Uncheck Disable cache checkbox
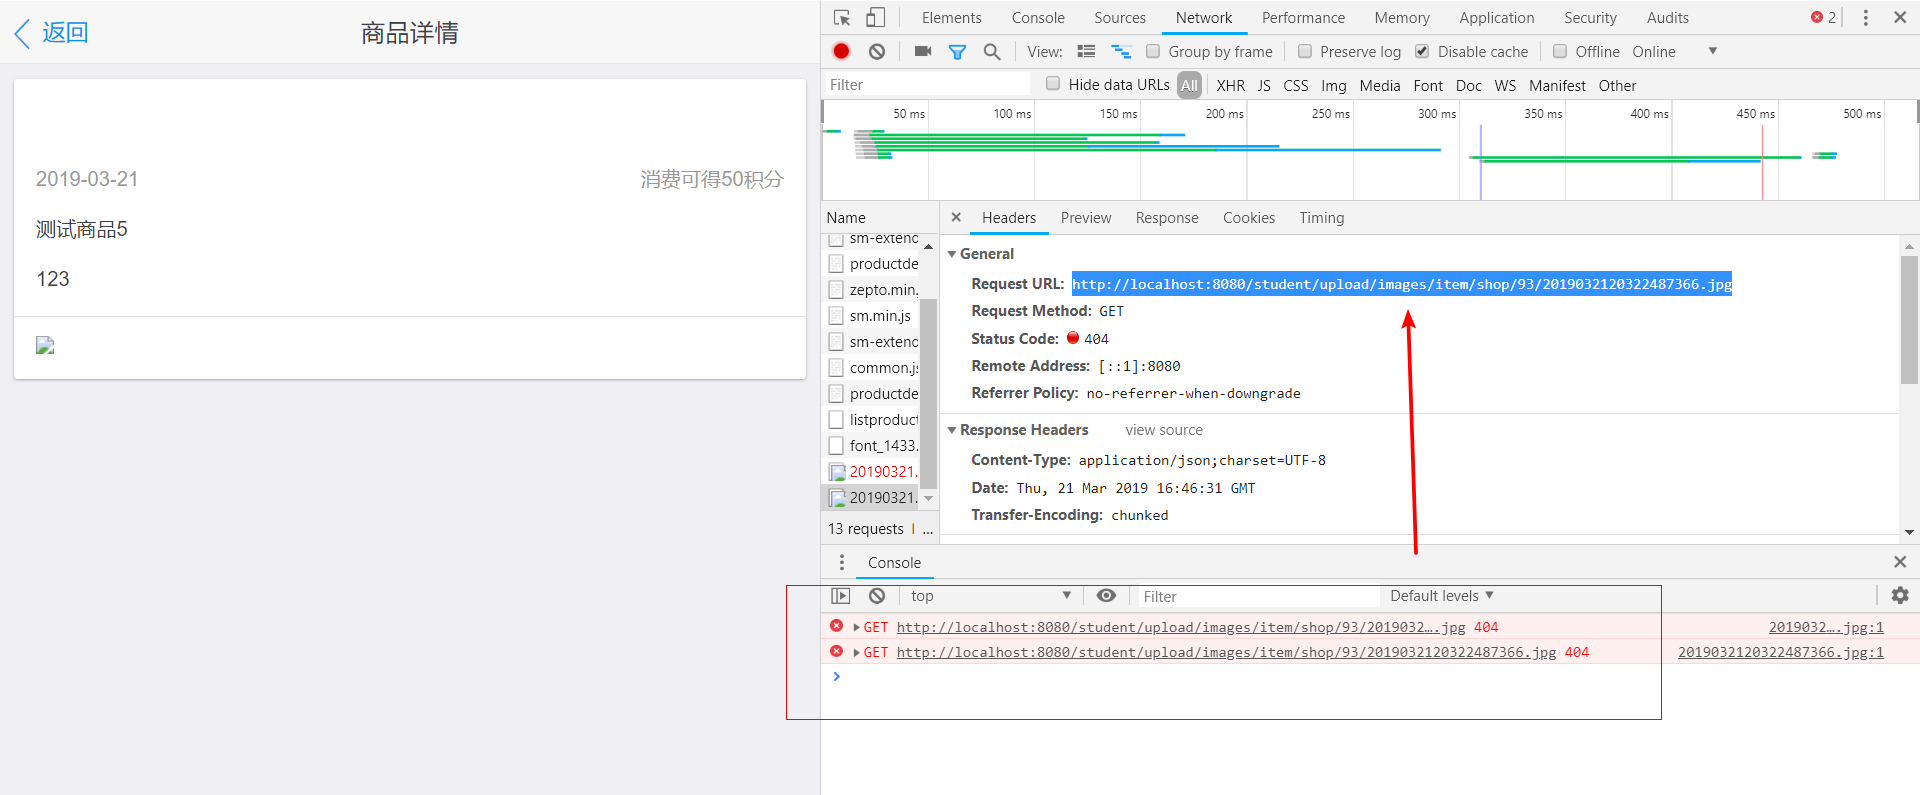Screen dimensions: 1920x795 point(1422,51)
